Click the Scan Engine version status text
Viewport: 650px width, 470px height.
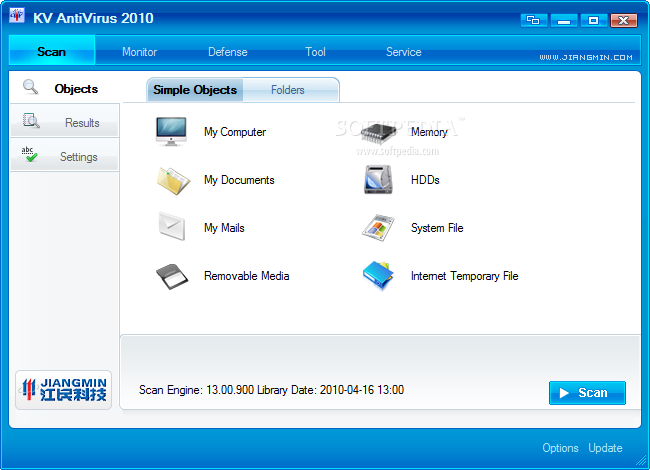coord(271,390)
